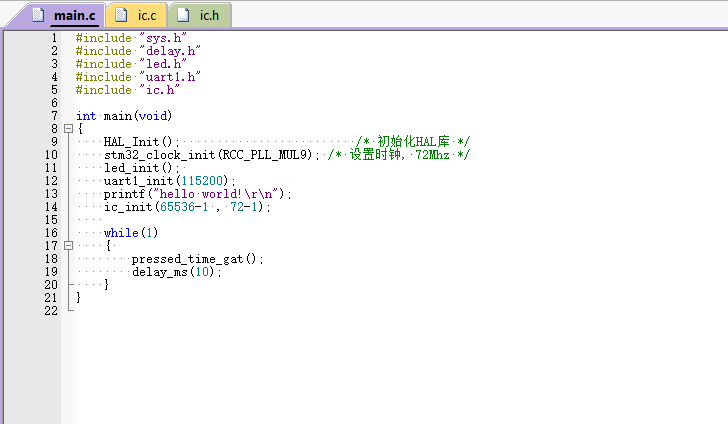Click the delay_ms(10) call

pos(176,272)
